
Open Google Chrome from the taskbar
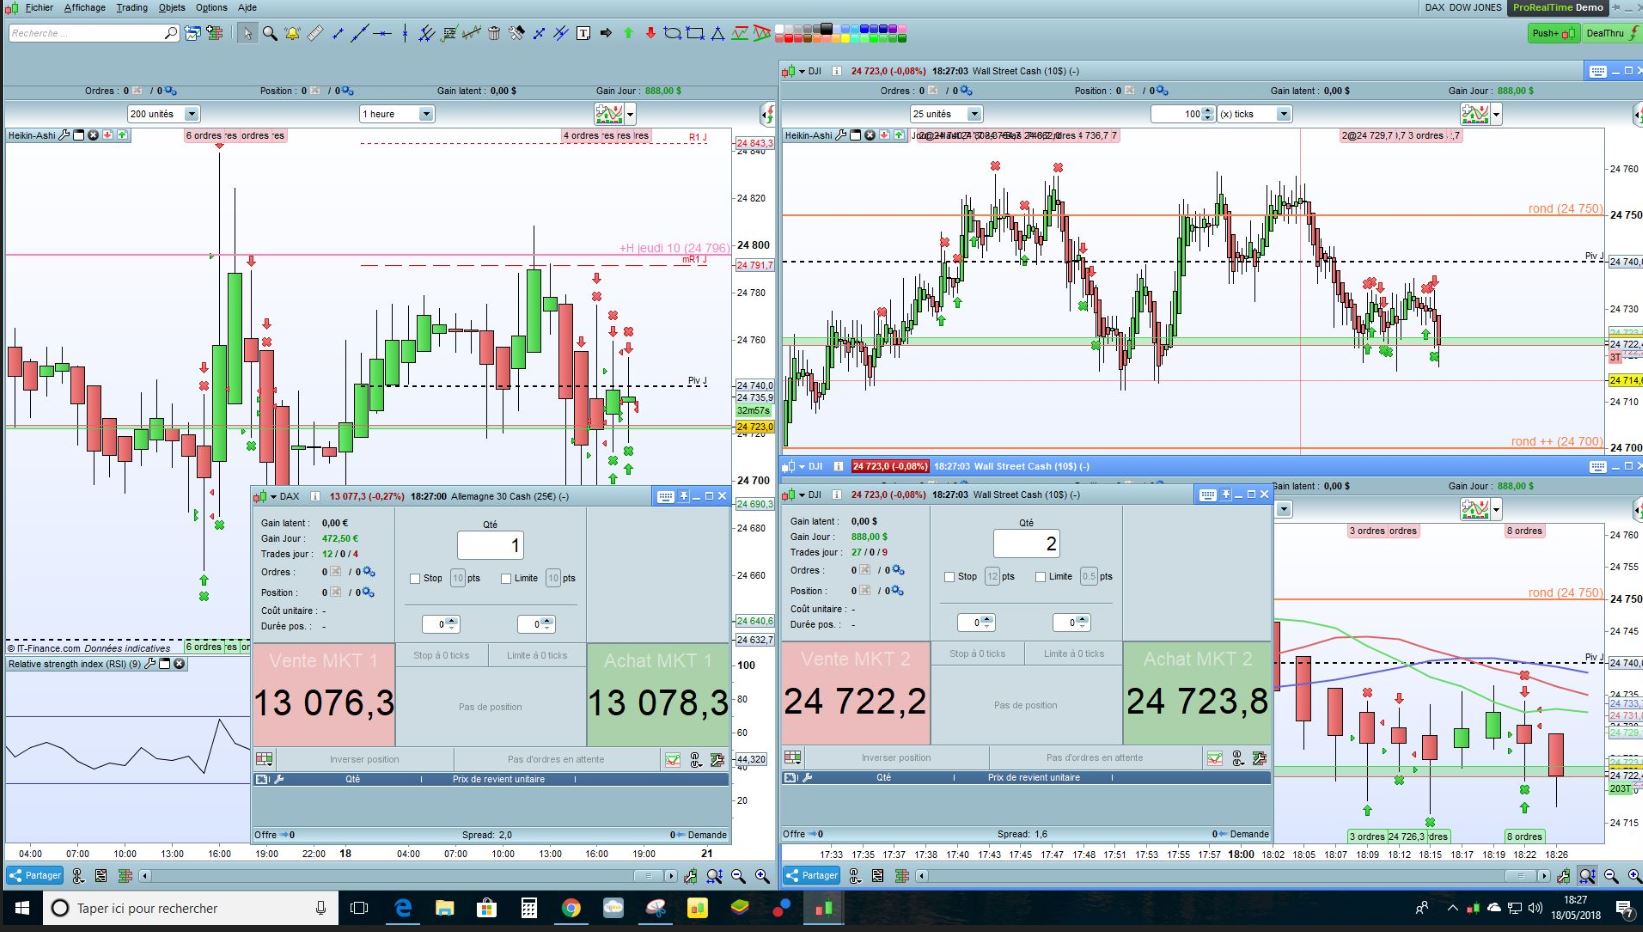571,908
